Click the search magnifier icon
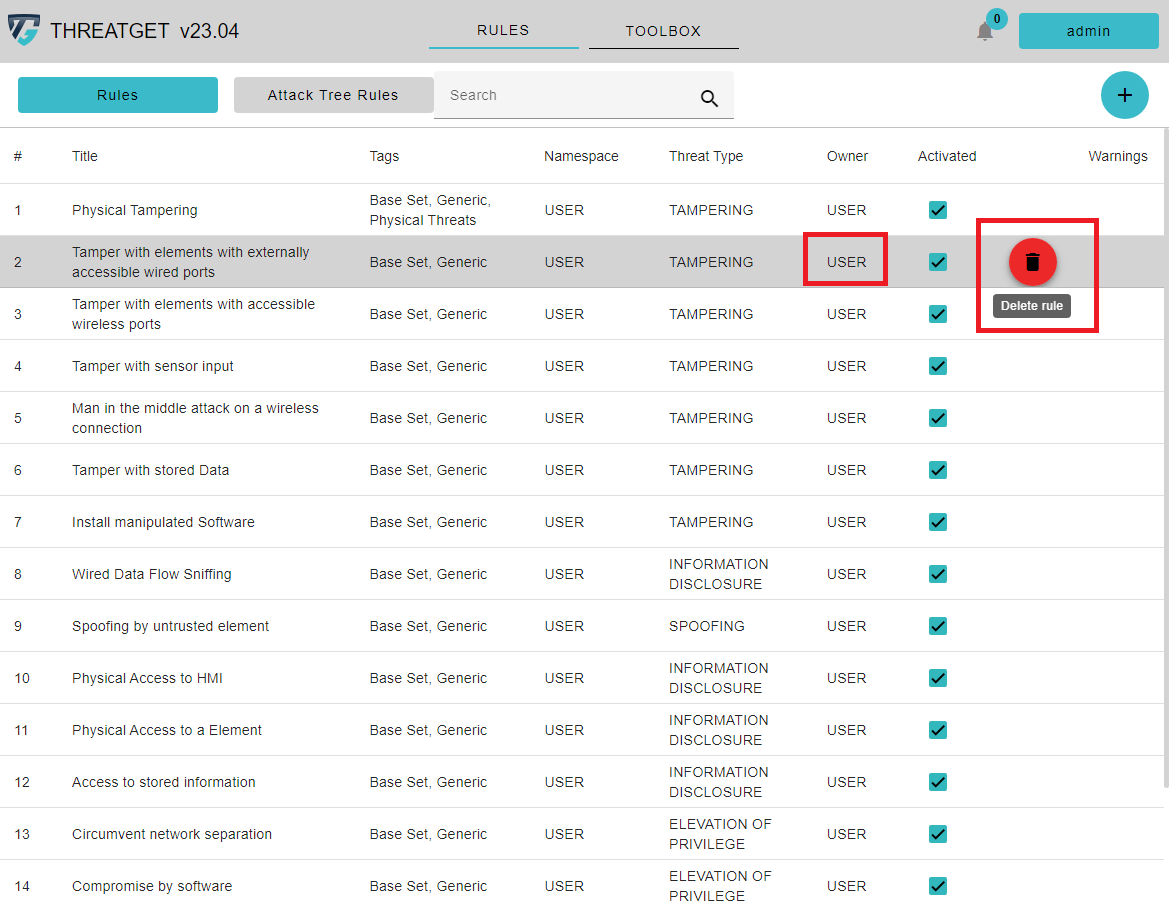 tap(709, 98)
